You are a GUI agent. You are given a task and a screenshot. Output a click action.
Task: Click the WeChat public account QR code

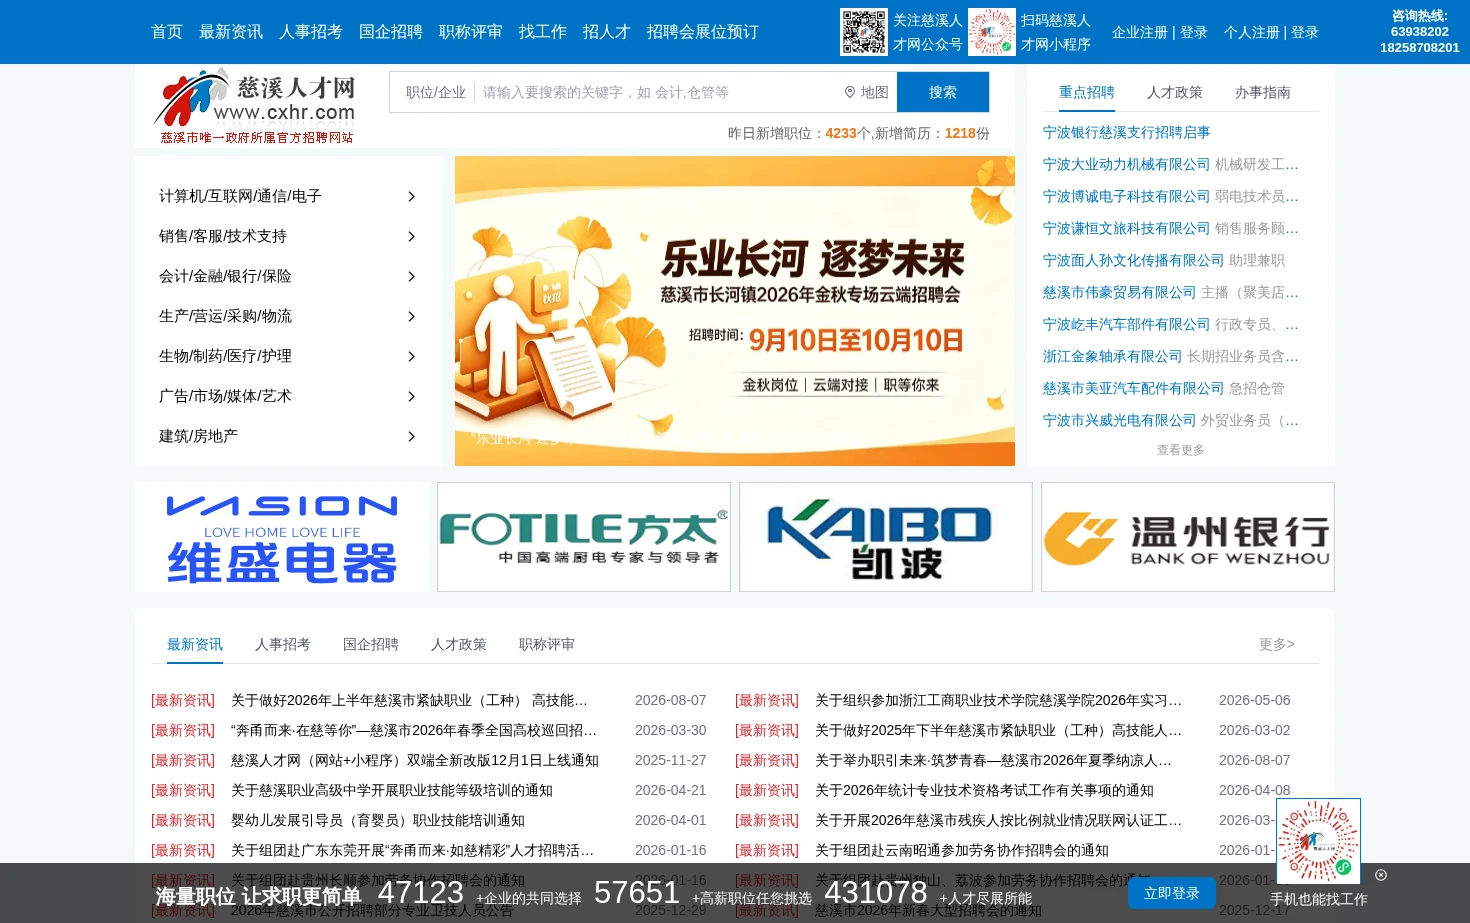pos(863,32)
